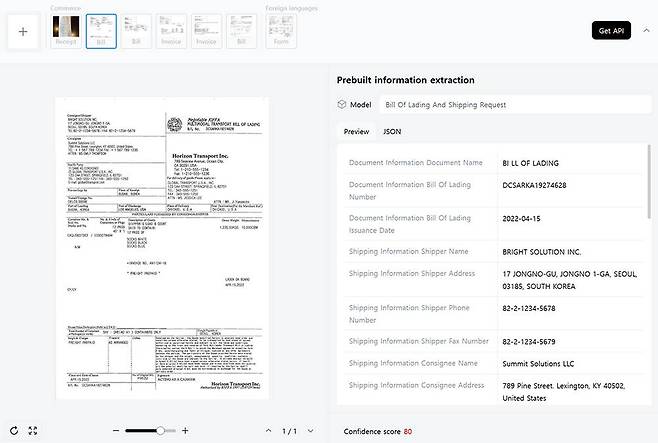Switch to the Preview tab
The image size is (658, 443).
[356, 132]
